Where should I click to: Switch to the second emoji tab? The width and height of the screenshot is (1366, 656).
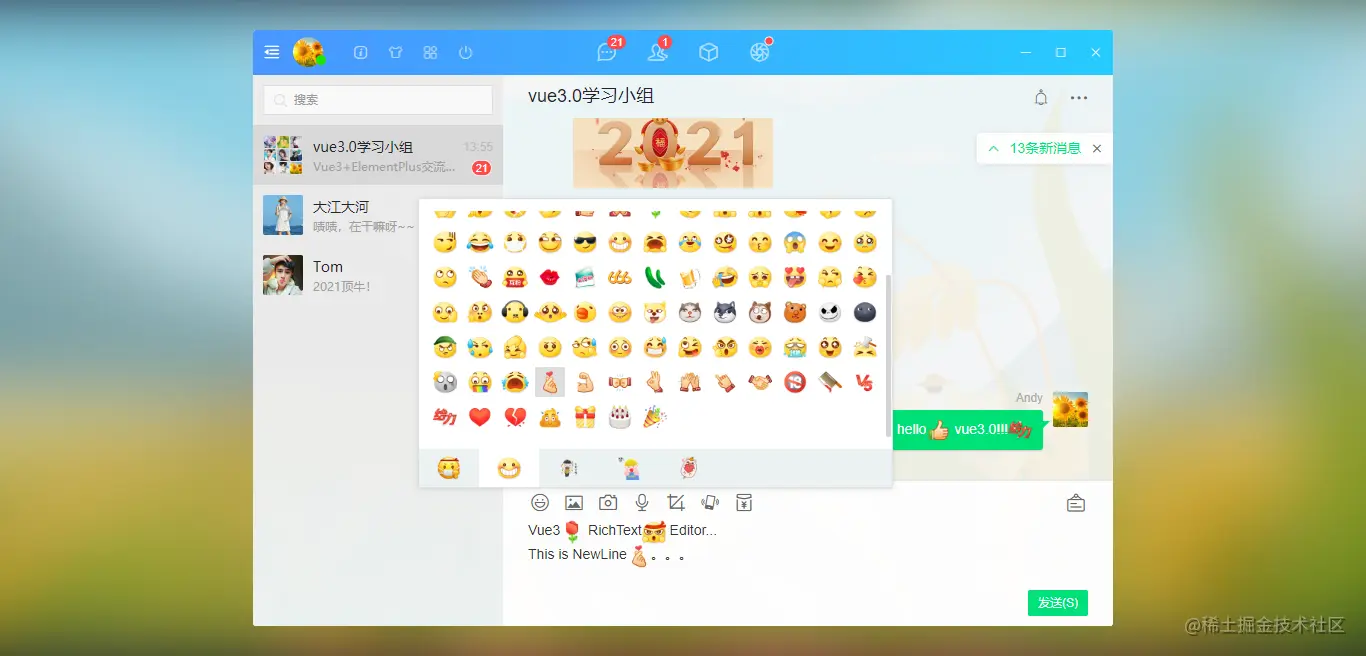pyautogui.click(x=509, y=468)
